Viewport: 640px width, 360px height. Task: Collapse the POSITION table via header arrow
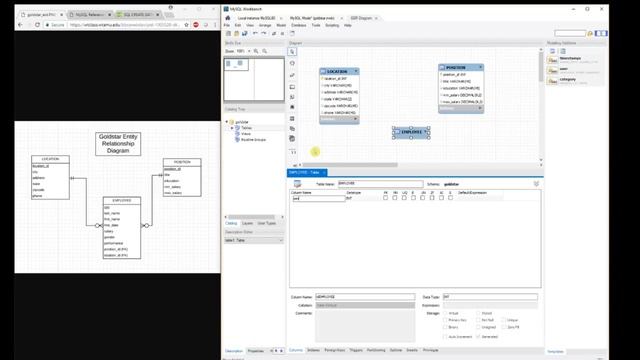click(x=480, y=67)
